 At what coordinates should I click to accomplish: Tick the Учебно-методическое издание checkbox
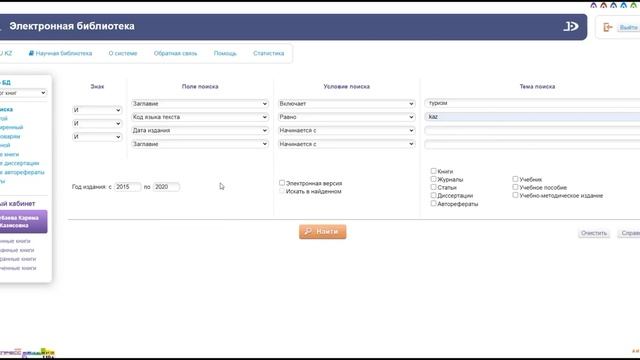coord(516,195)
